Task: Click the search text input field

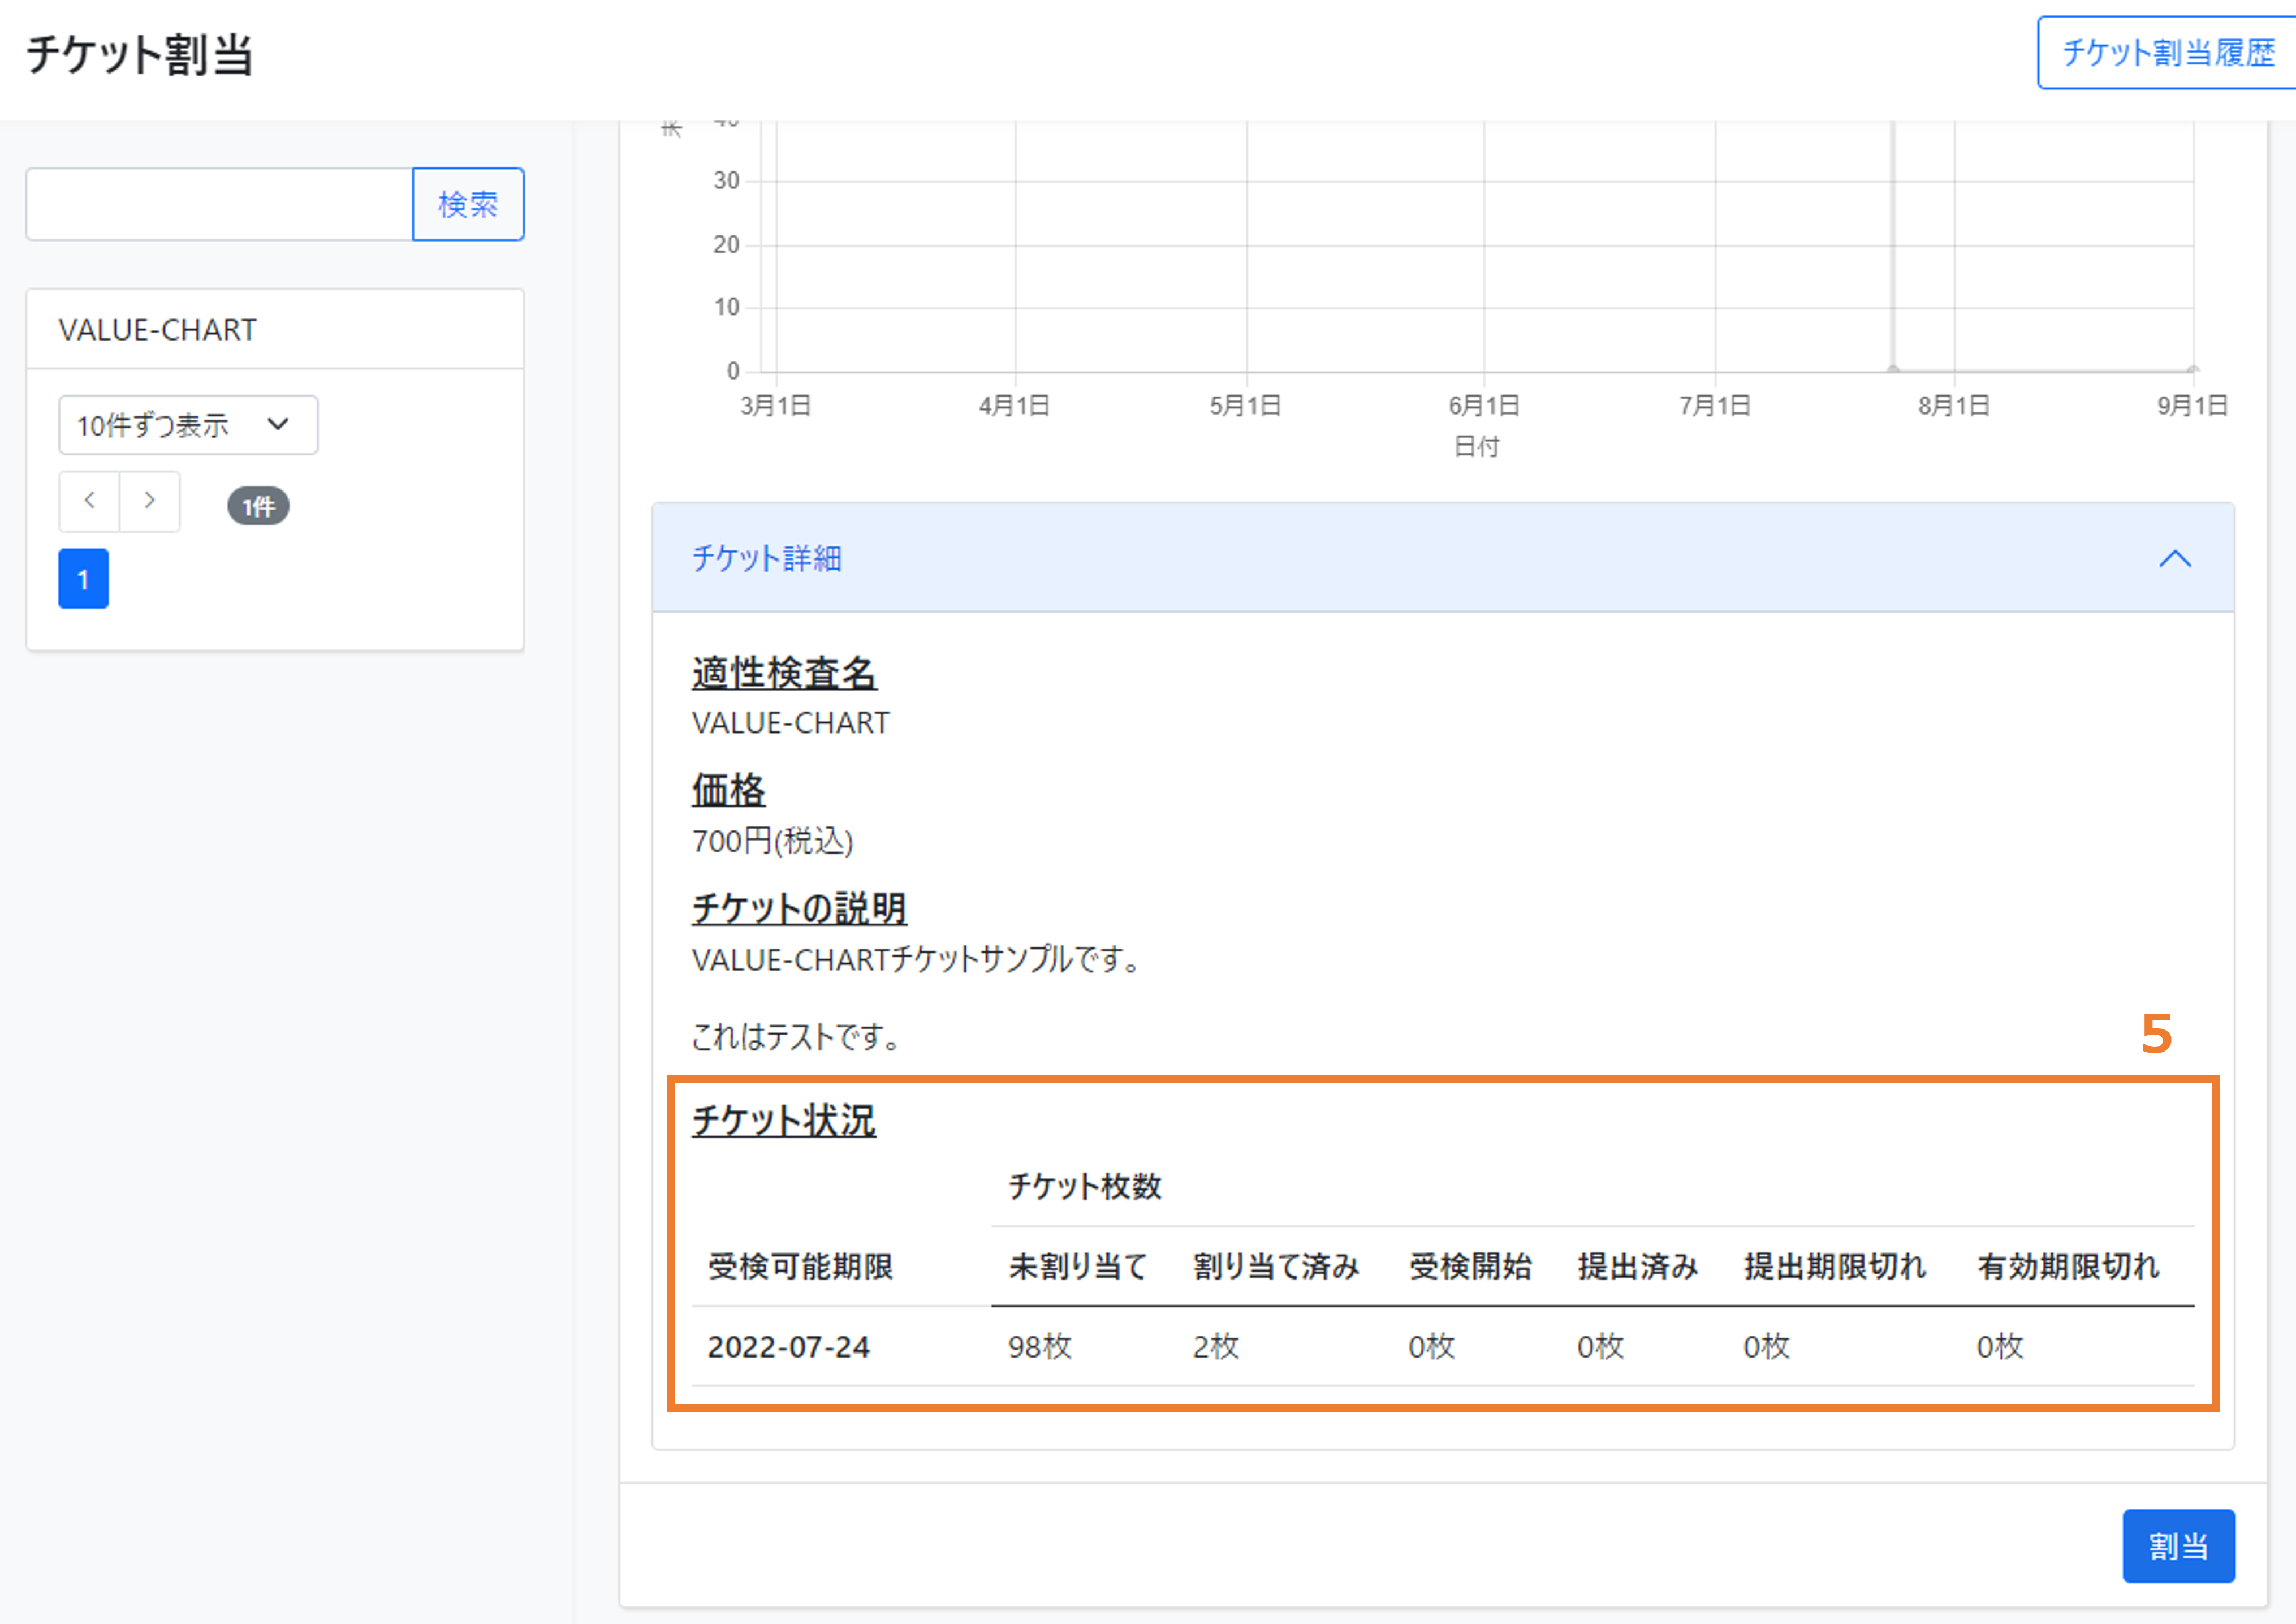Action: coord(219,204)
